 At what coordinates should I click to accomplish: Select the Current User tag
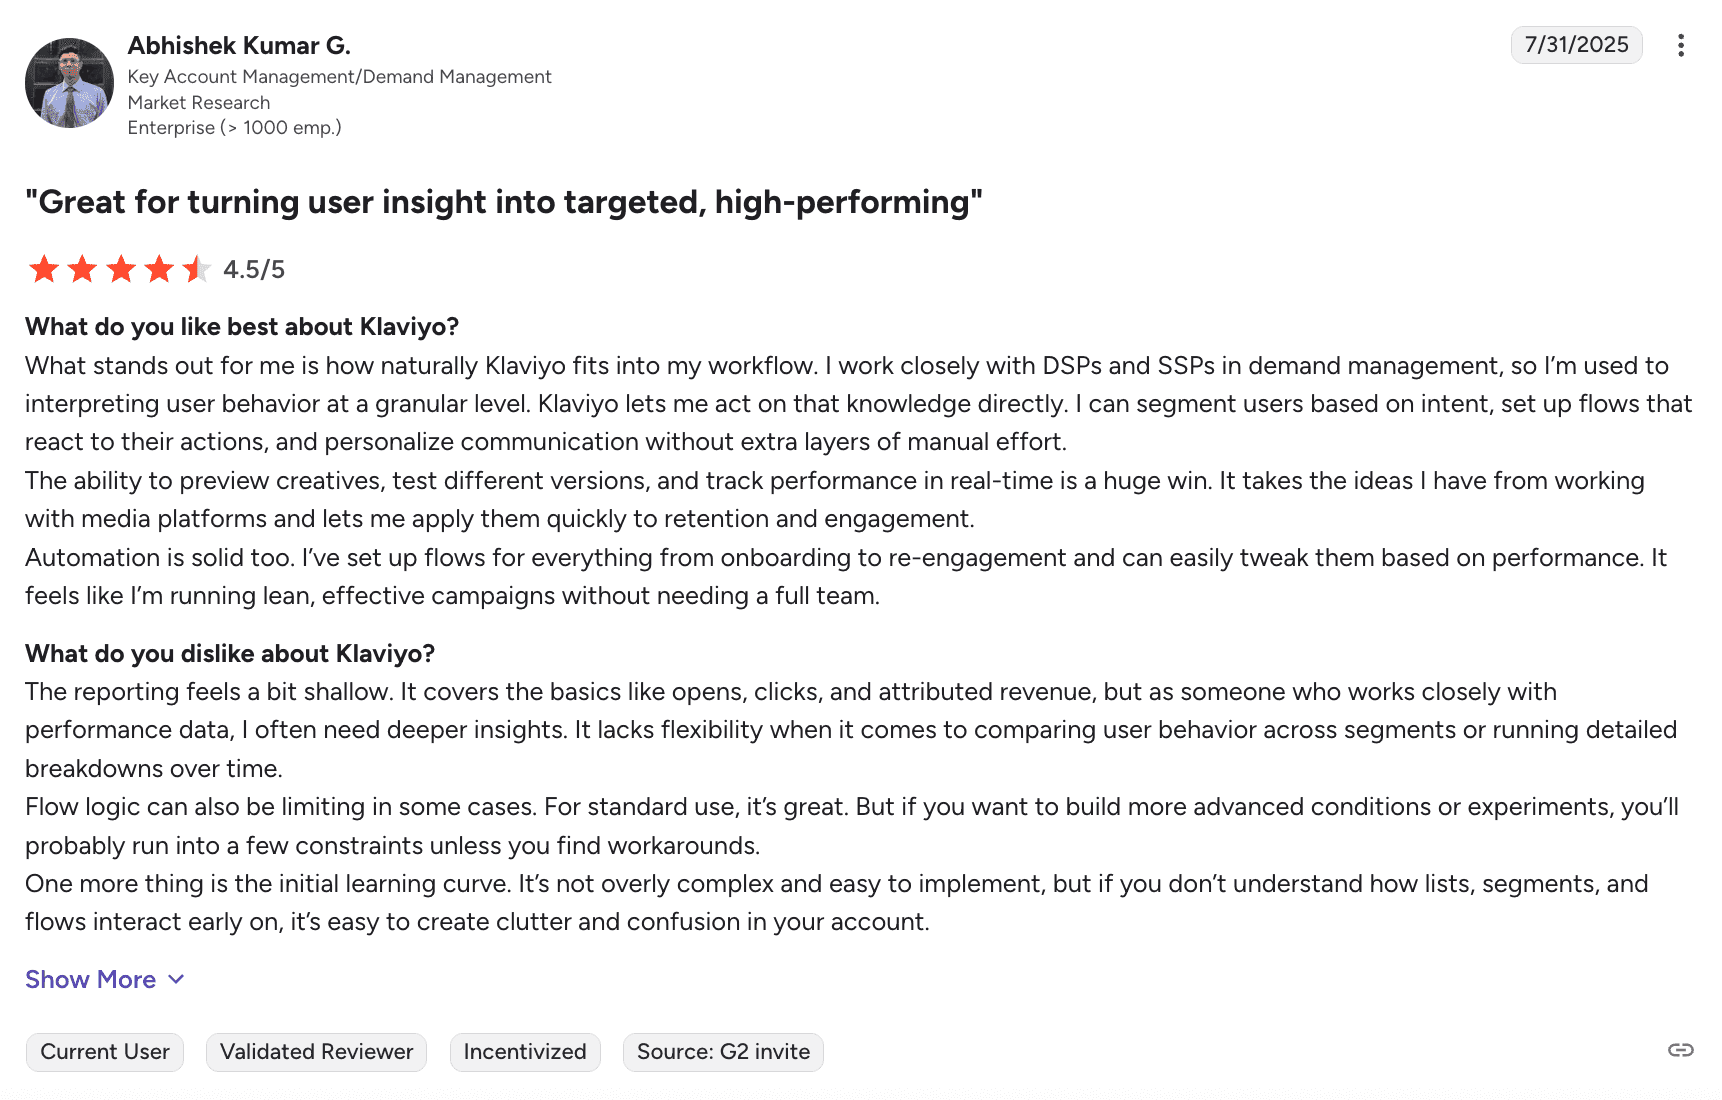(x=105, y=1052)
